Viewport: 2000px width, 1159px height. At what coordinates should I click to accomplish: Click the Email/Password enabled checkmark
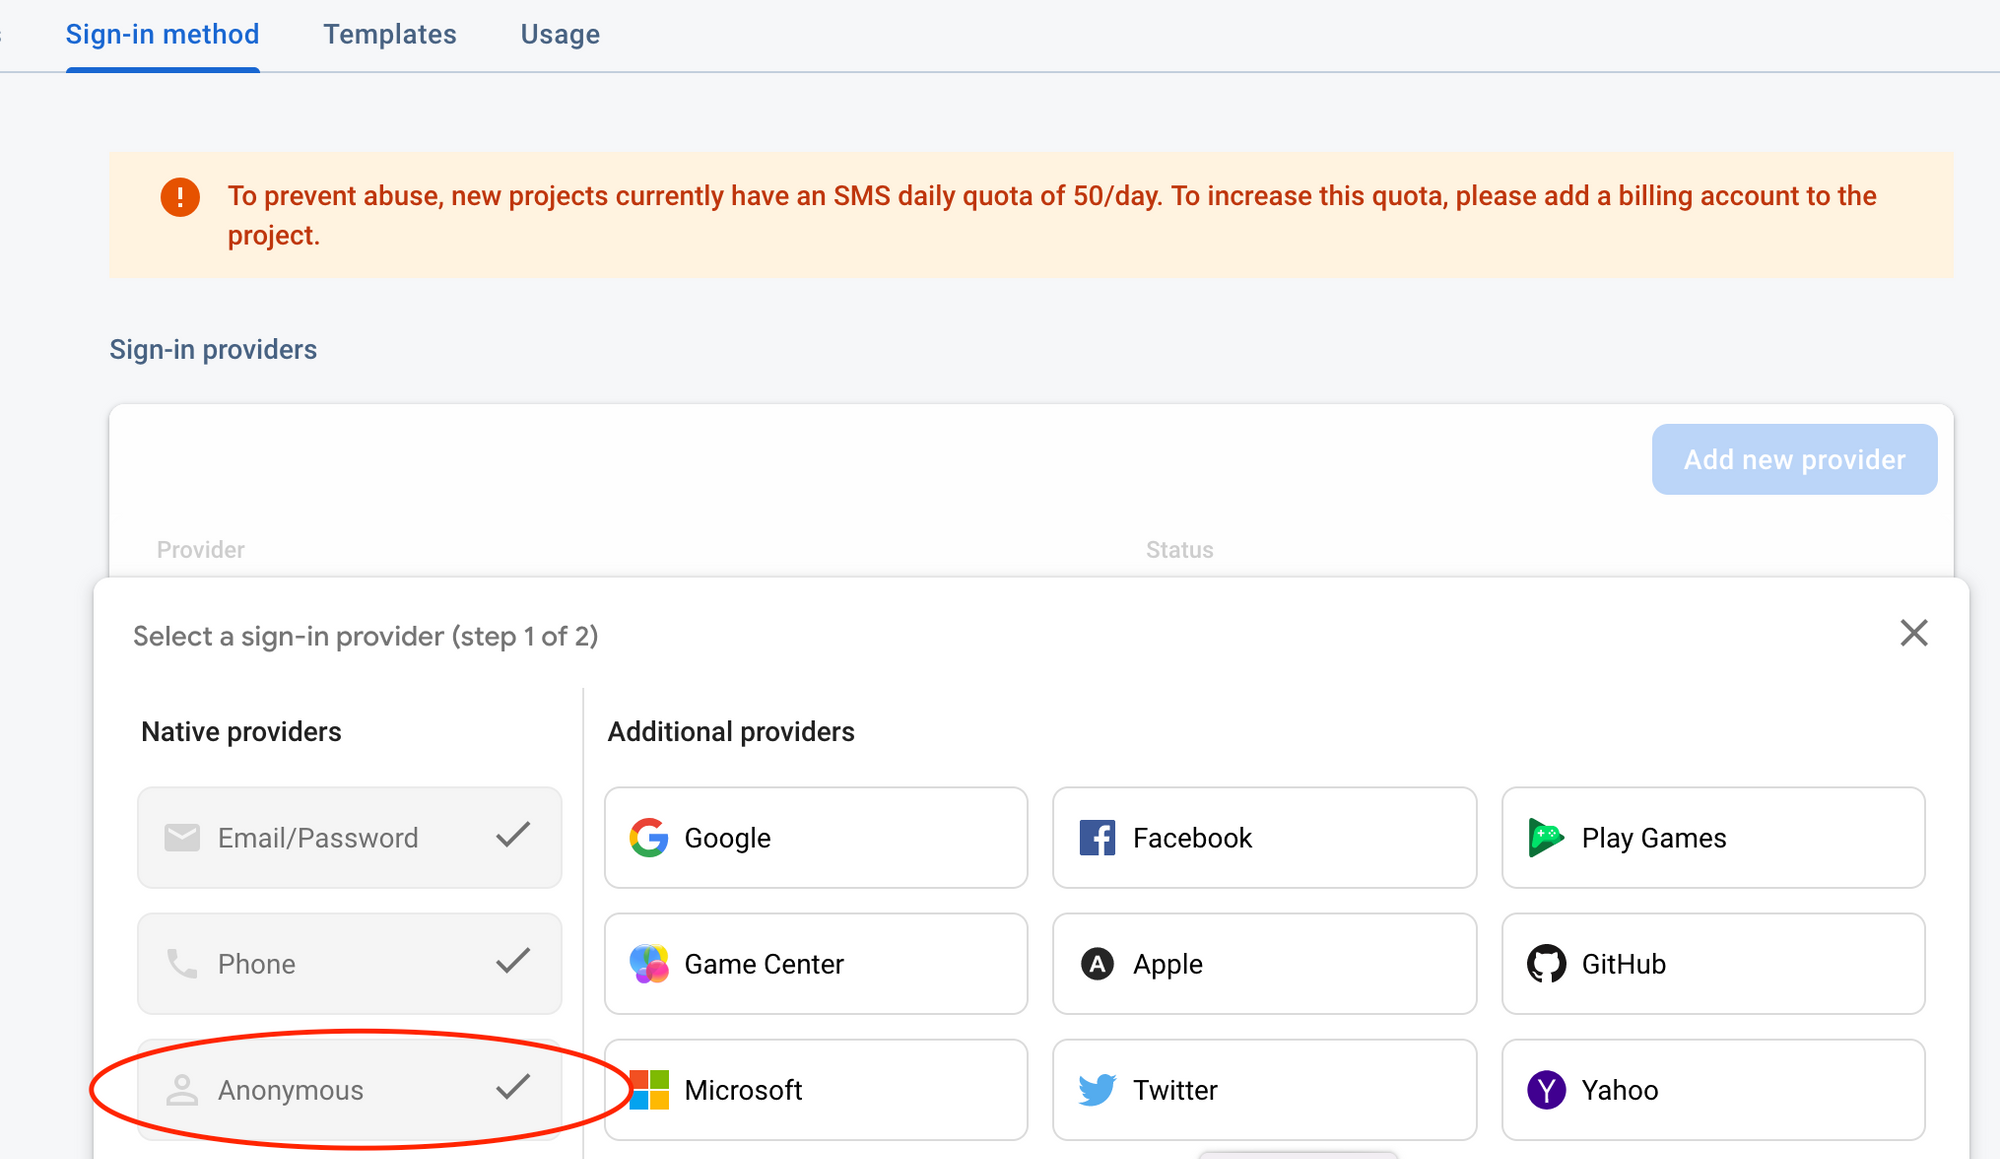click(513, 835)
